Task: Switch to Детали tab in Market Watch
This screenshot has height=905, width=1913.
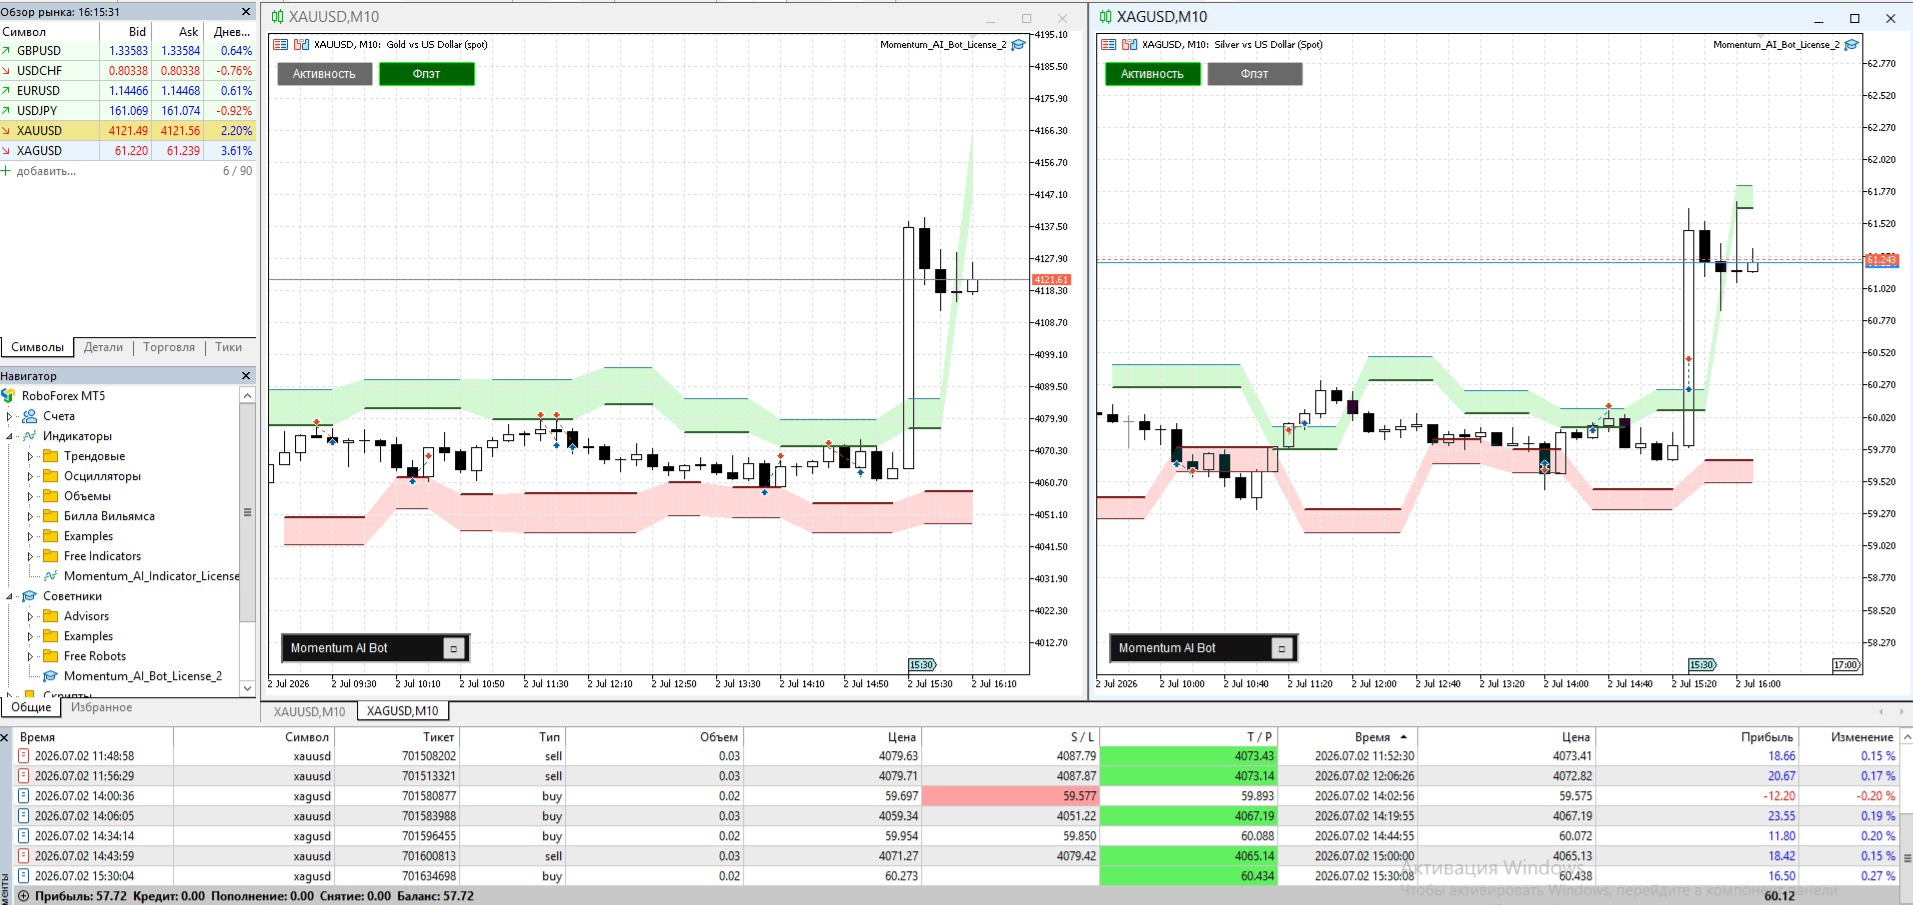Action: 103,347
